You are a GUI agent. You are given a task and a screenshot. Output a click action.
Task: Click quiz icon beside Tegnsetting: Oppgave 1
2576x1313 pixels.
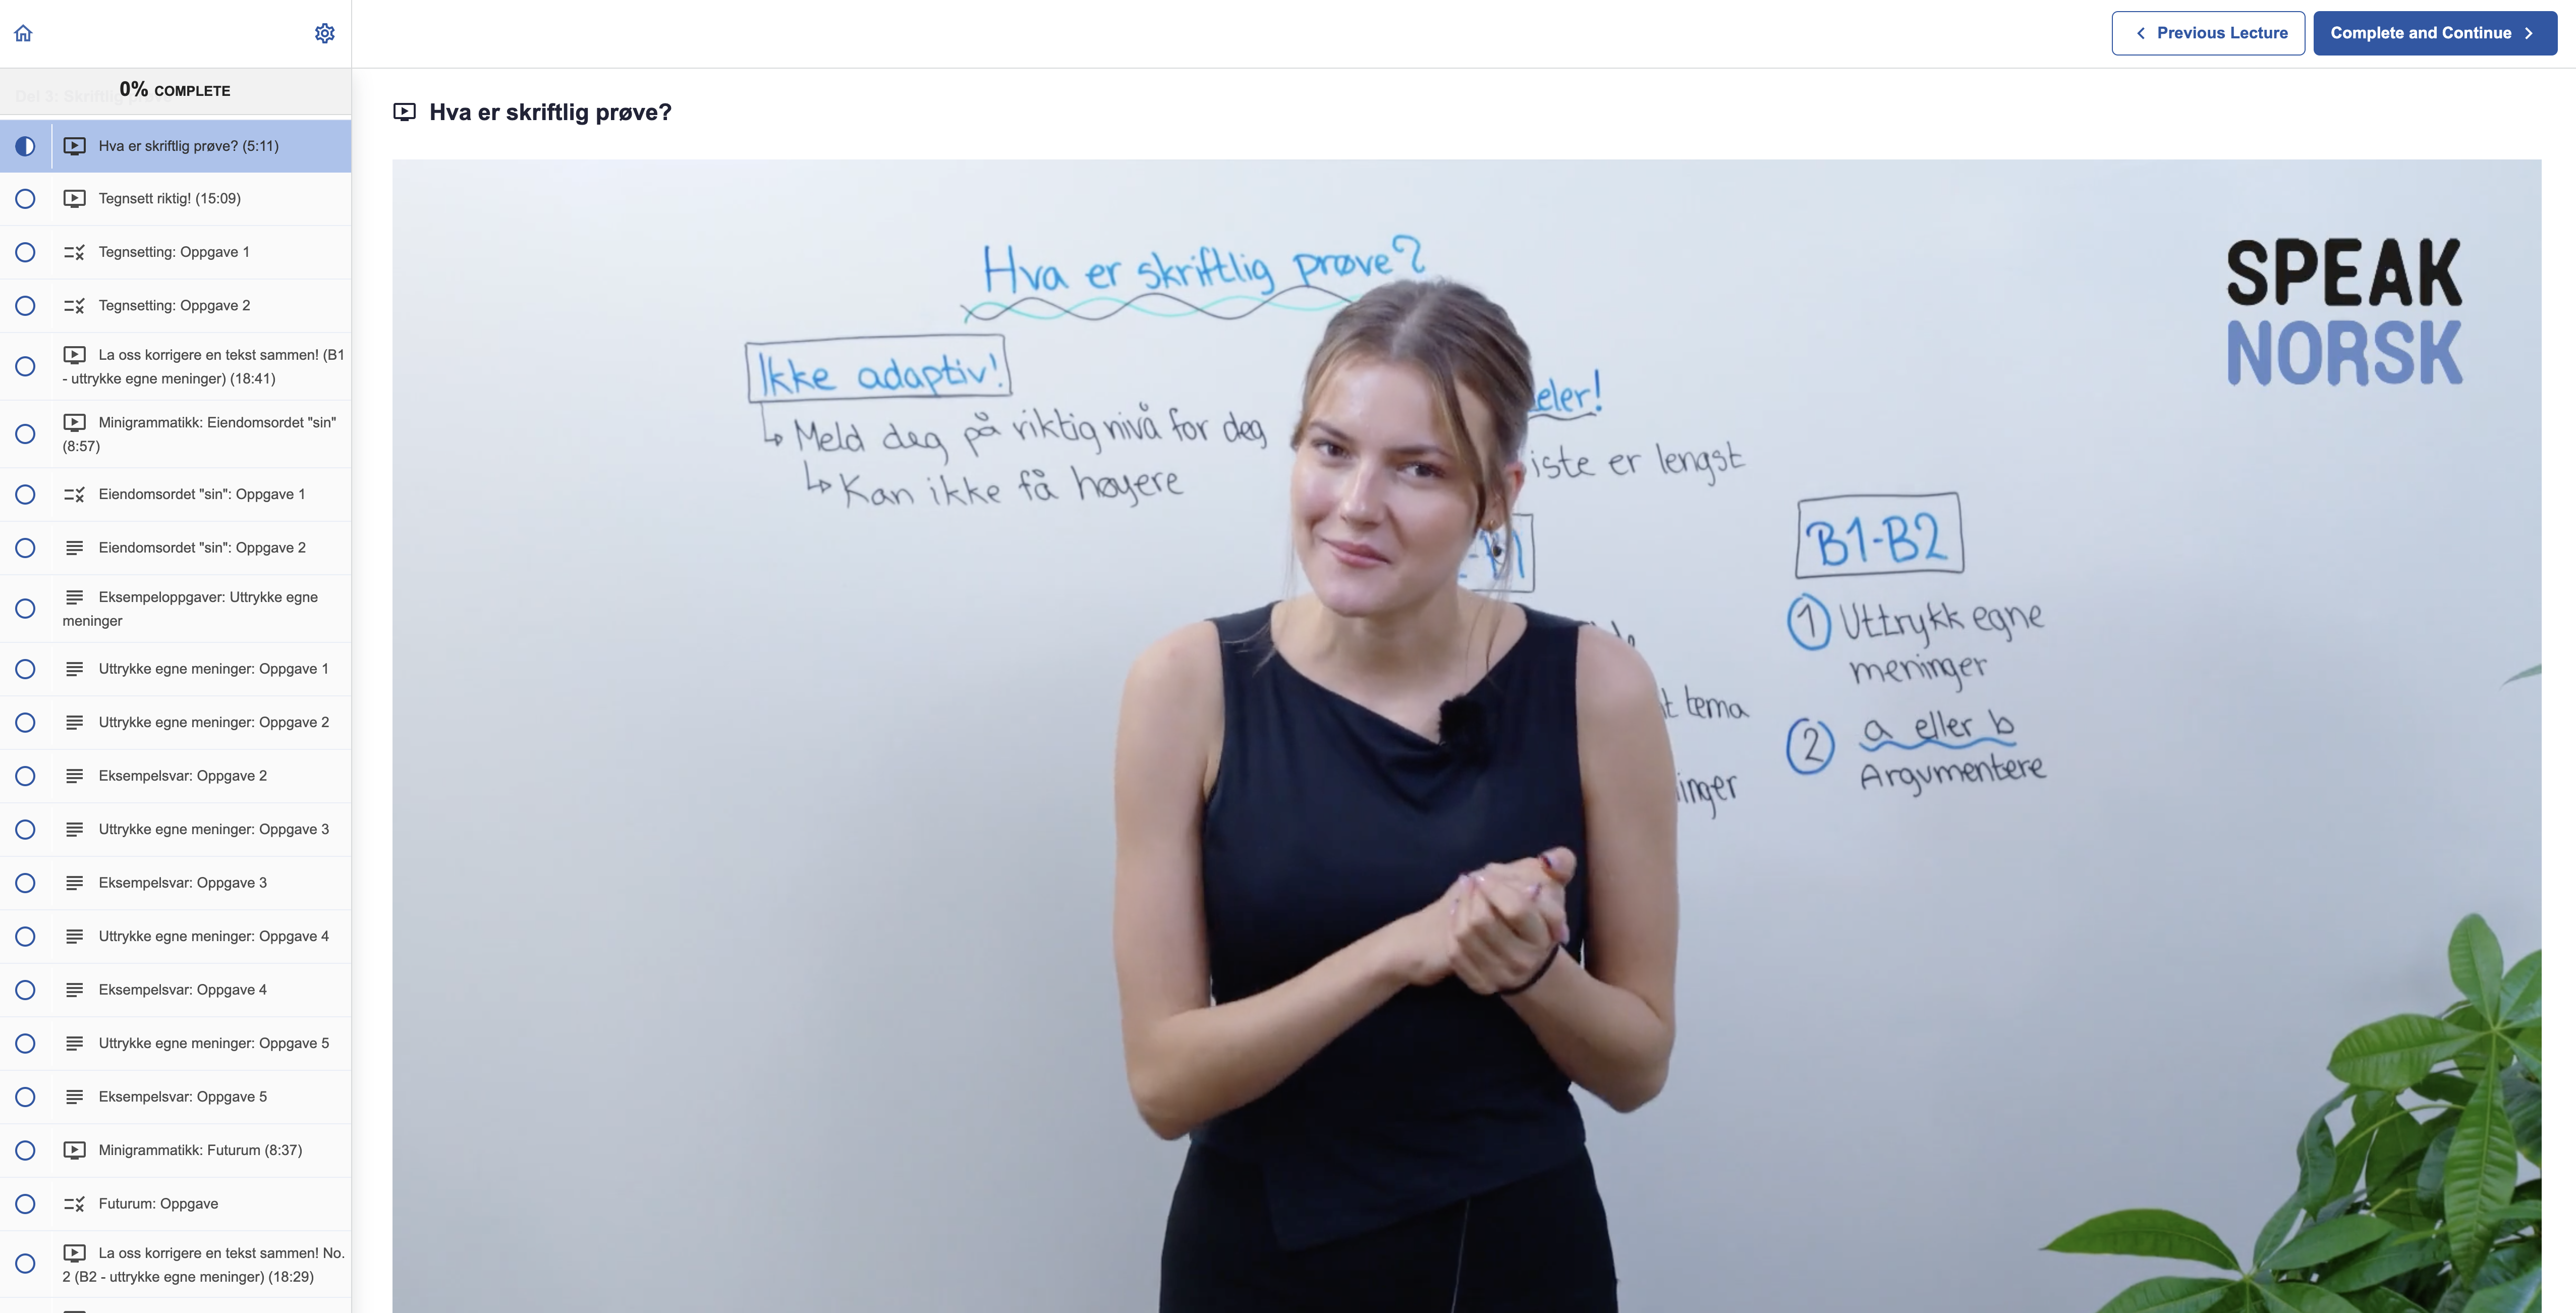(x=75, y=252)
